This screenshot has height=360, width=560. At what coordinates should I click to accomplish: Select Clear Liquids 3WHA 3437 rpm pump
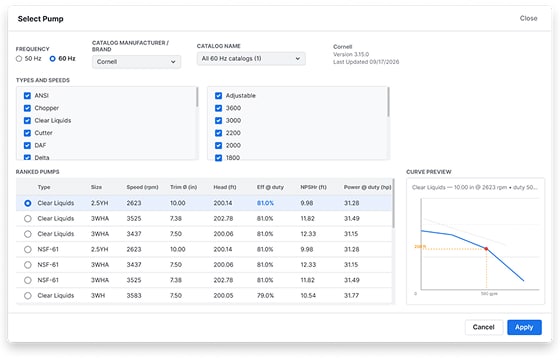28,234
